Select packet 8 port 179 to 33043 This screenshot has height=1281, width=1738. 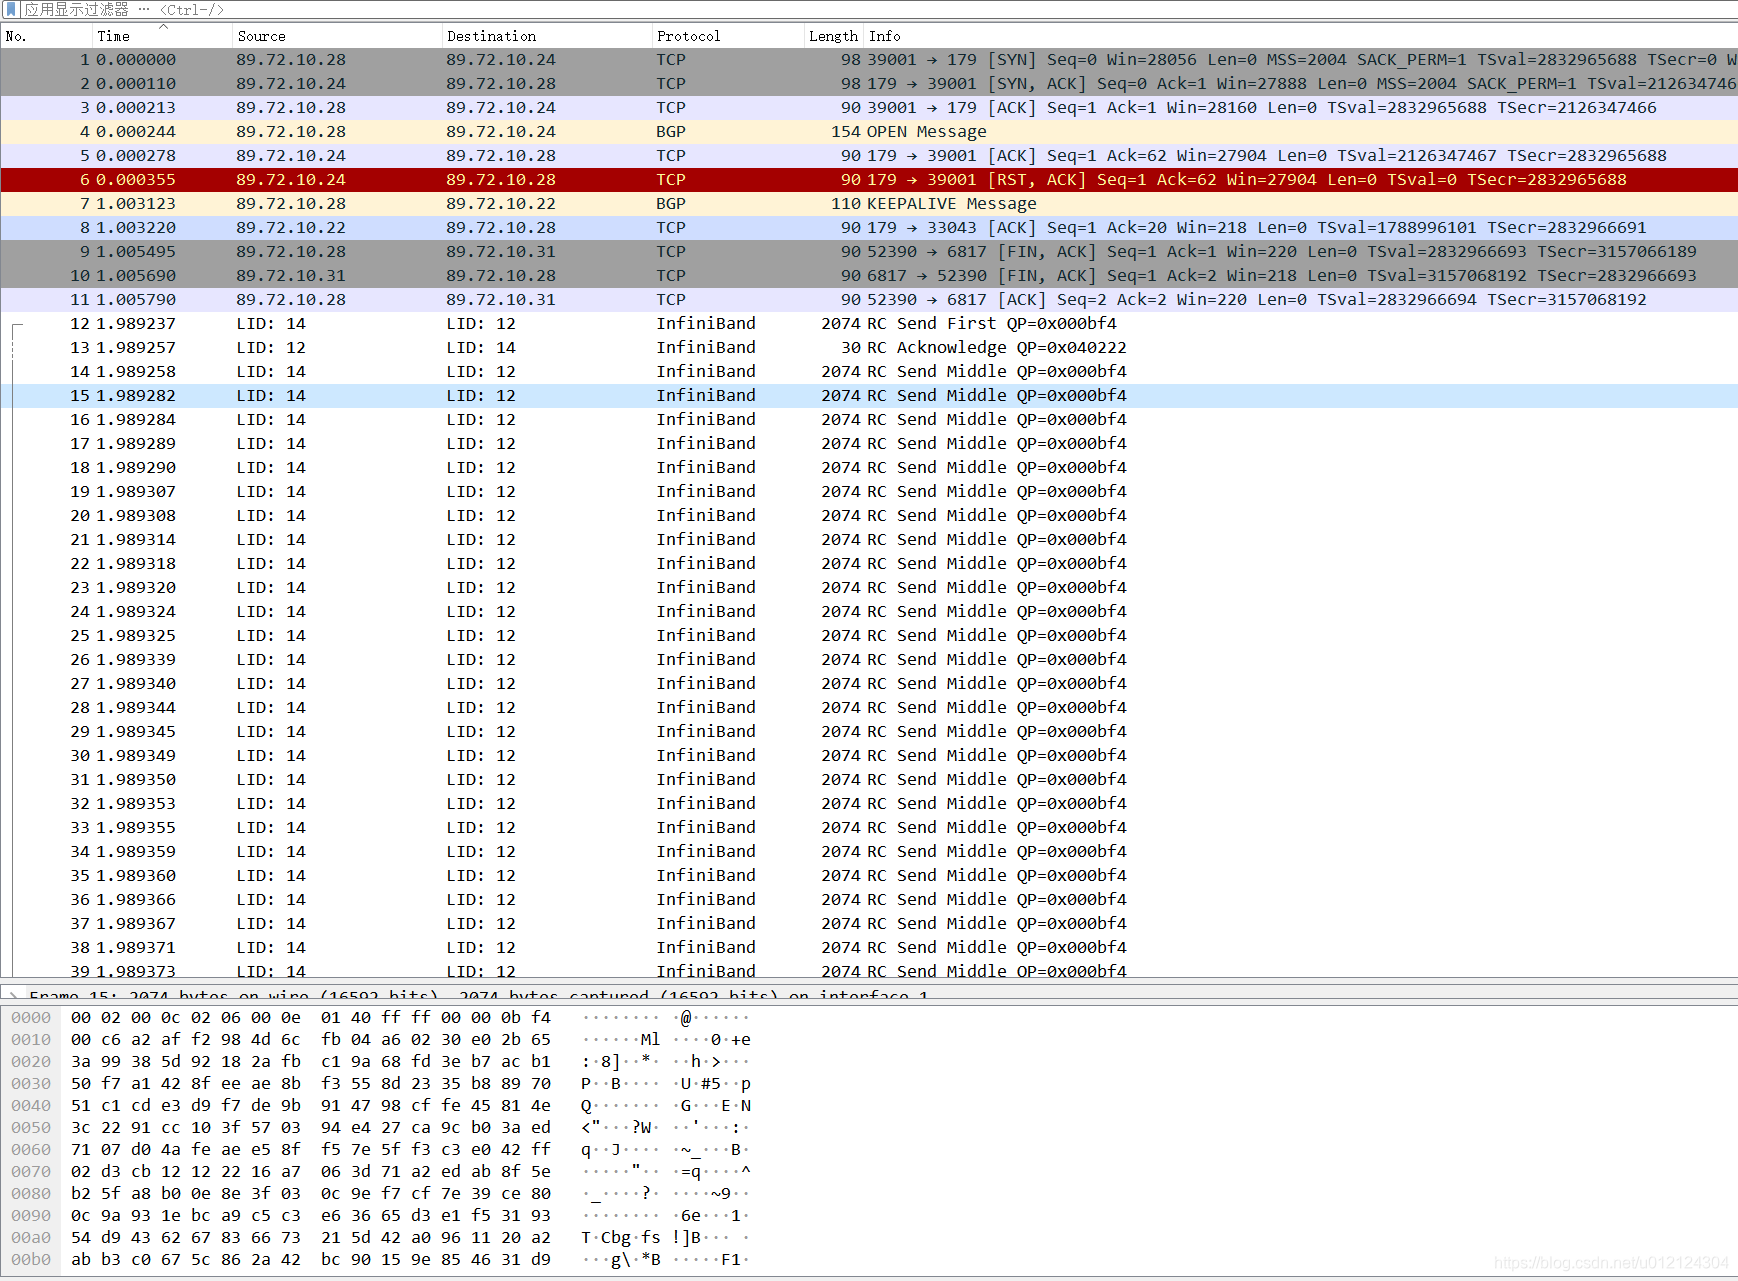(869, 228)
